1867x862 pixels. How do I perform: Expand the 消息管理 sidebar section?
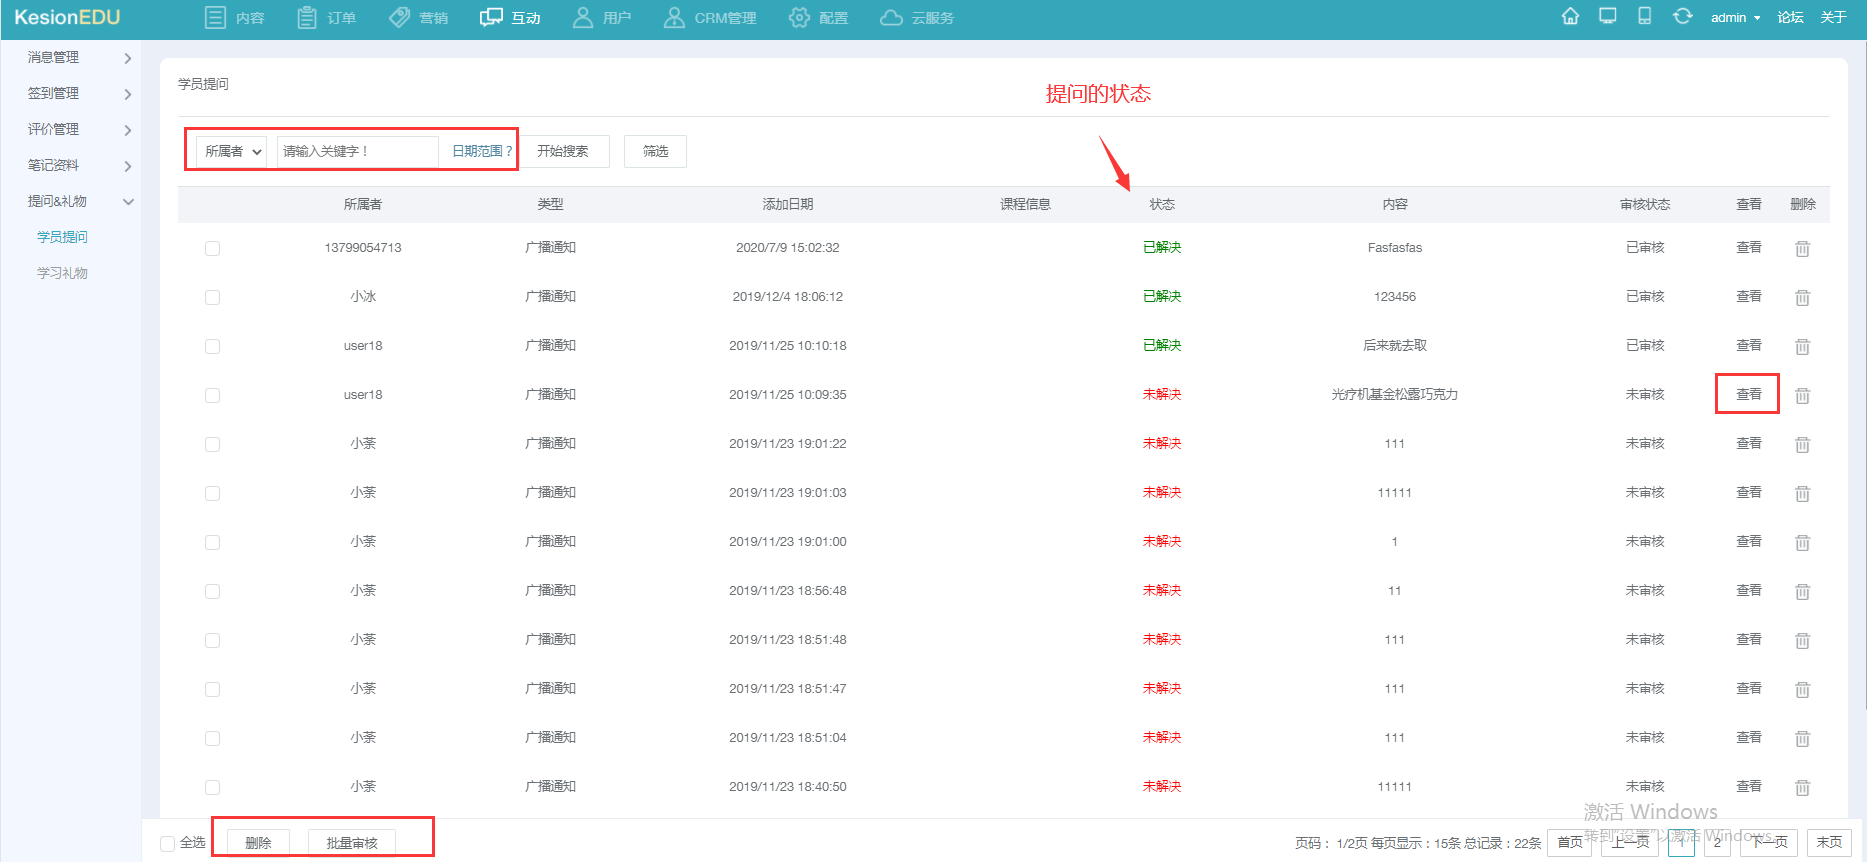80,58
